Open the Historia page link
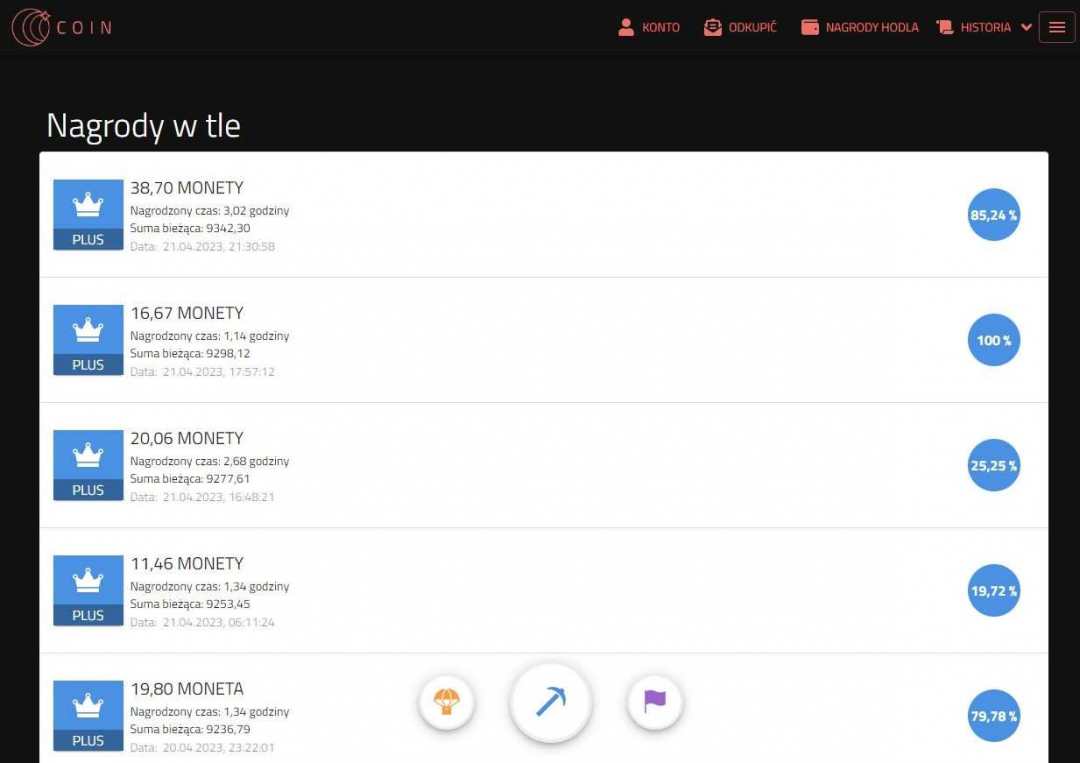 coord(984,27)
